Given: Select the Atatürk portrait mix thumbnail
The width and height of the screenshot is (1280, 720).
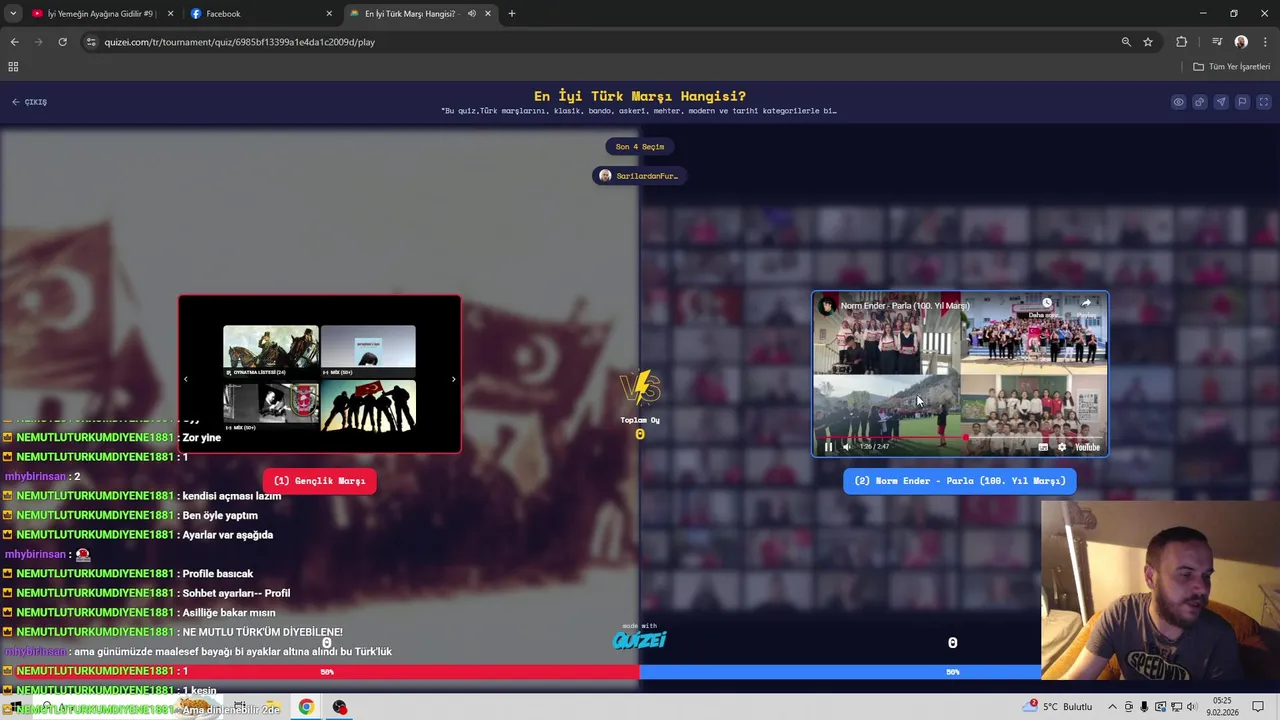Looking at the screenshot, I should [271, 406].
